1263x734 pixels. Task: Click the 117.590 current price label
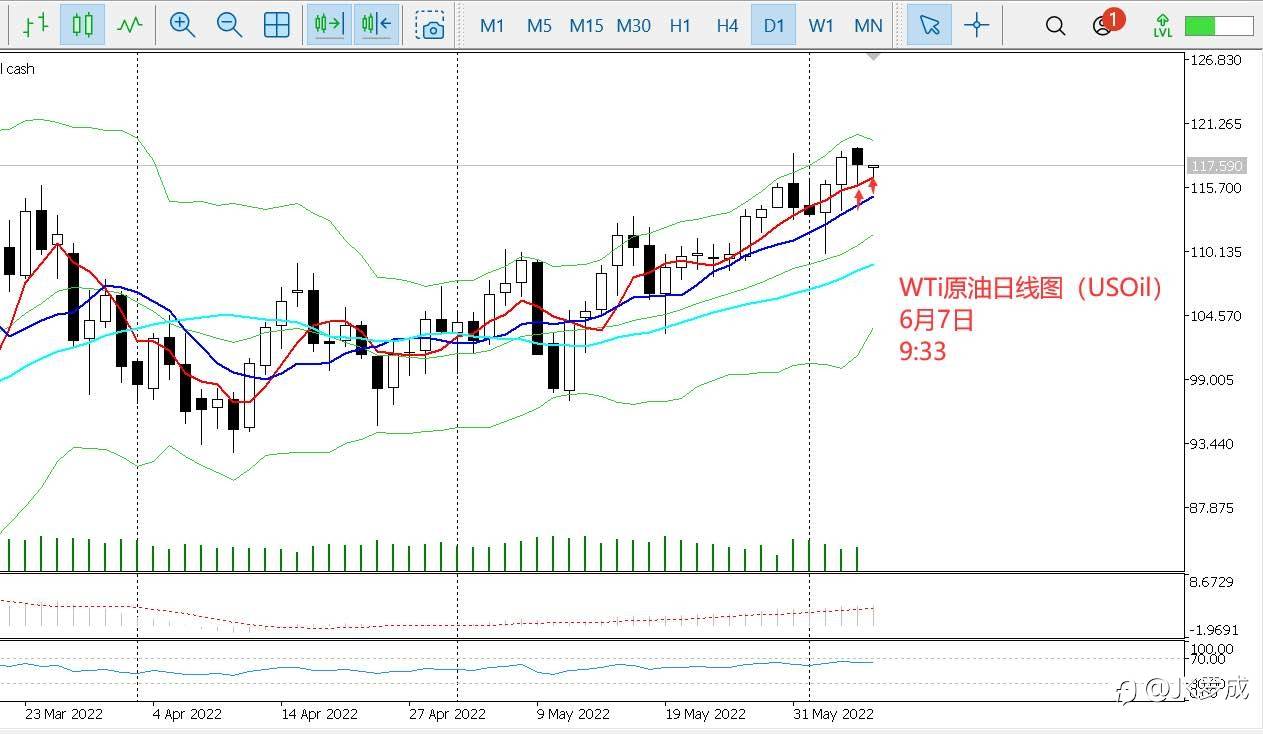pyautogui.click(x=1215, y=166)
